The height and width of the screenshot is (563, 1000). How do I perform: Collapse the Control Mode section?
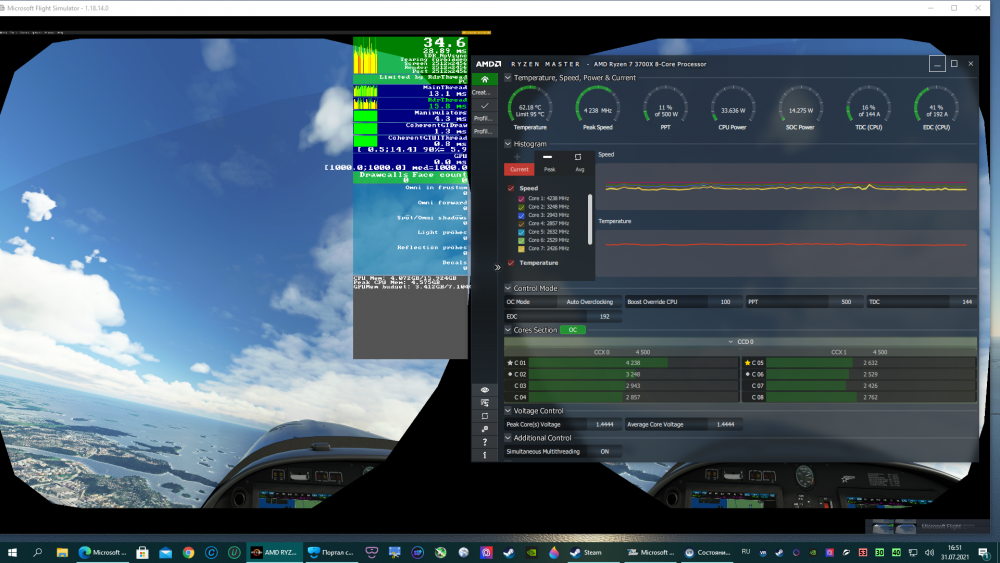508,288
